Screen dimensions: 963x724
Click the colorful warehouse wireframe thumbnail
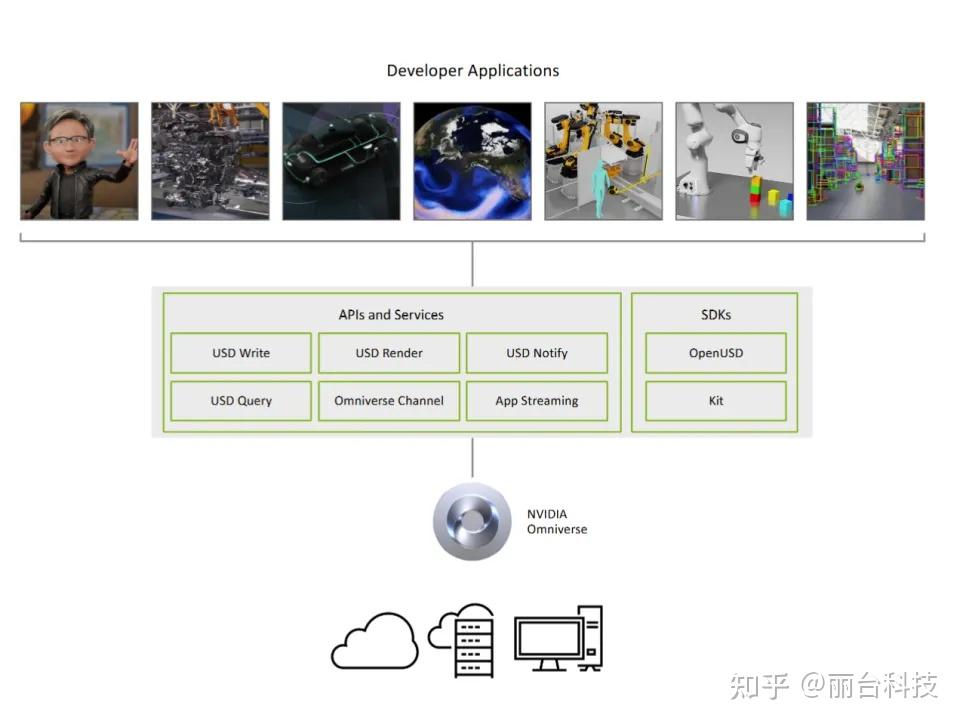(x=865, y=160)
